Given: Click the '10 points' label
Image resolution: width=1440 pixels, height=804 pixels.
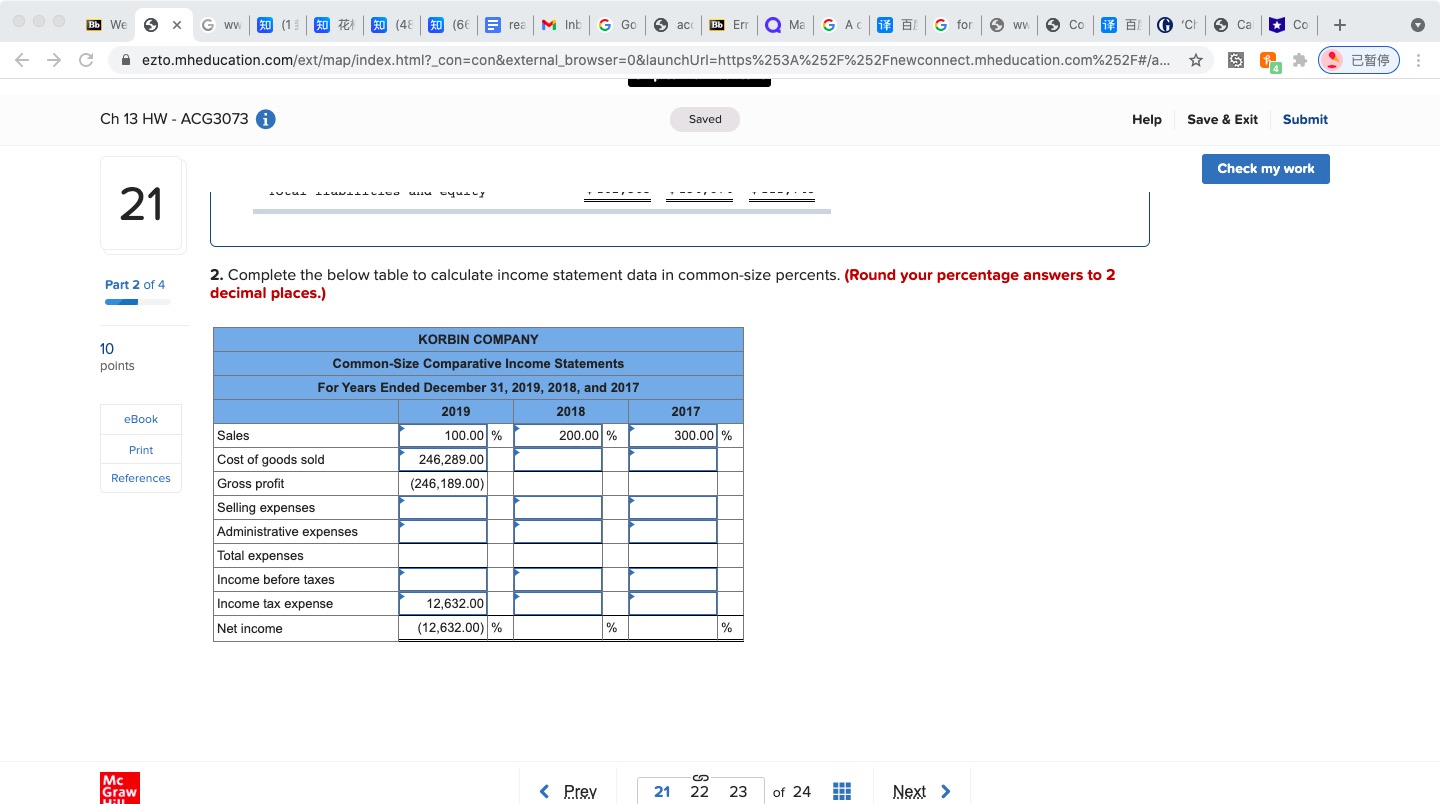Looking at the screenshot, I should coord(117,357).
